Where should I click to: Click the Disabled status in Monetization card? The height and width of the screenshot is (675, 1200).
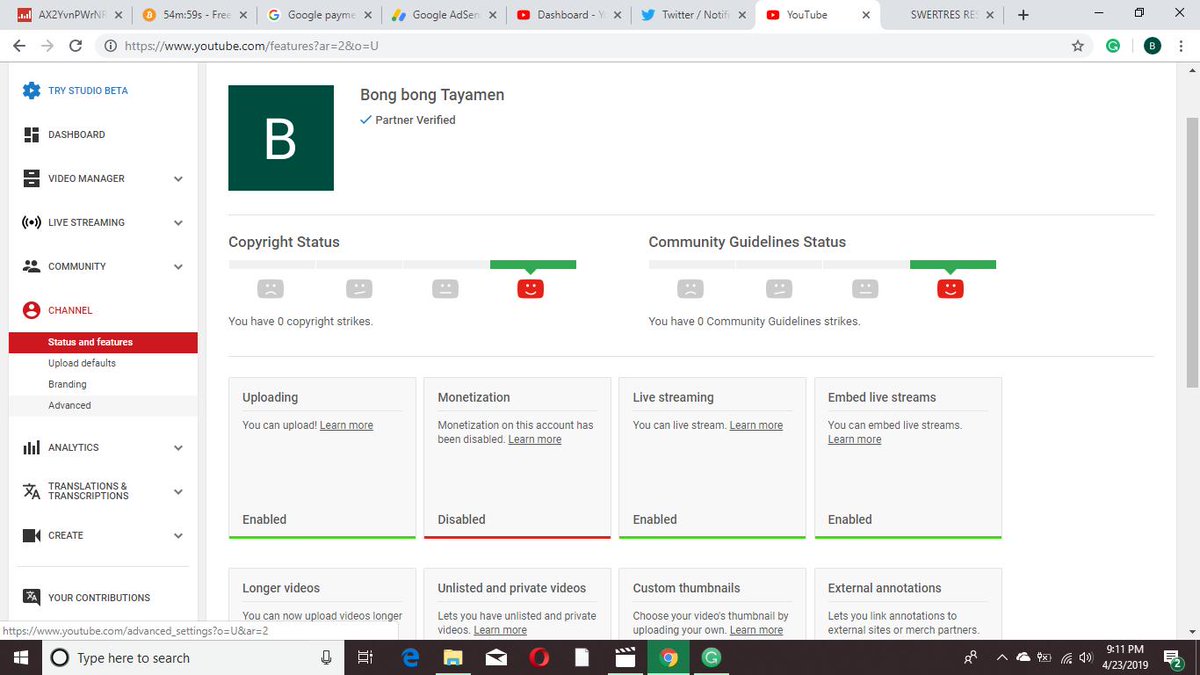461,519
